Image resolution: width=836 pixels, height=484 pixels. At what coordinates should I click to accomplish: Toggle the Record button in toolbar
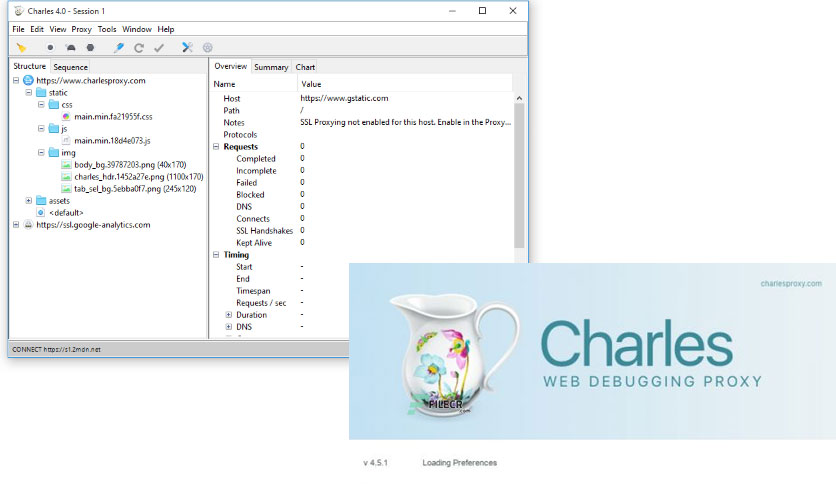coord(50,47)
